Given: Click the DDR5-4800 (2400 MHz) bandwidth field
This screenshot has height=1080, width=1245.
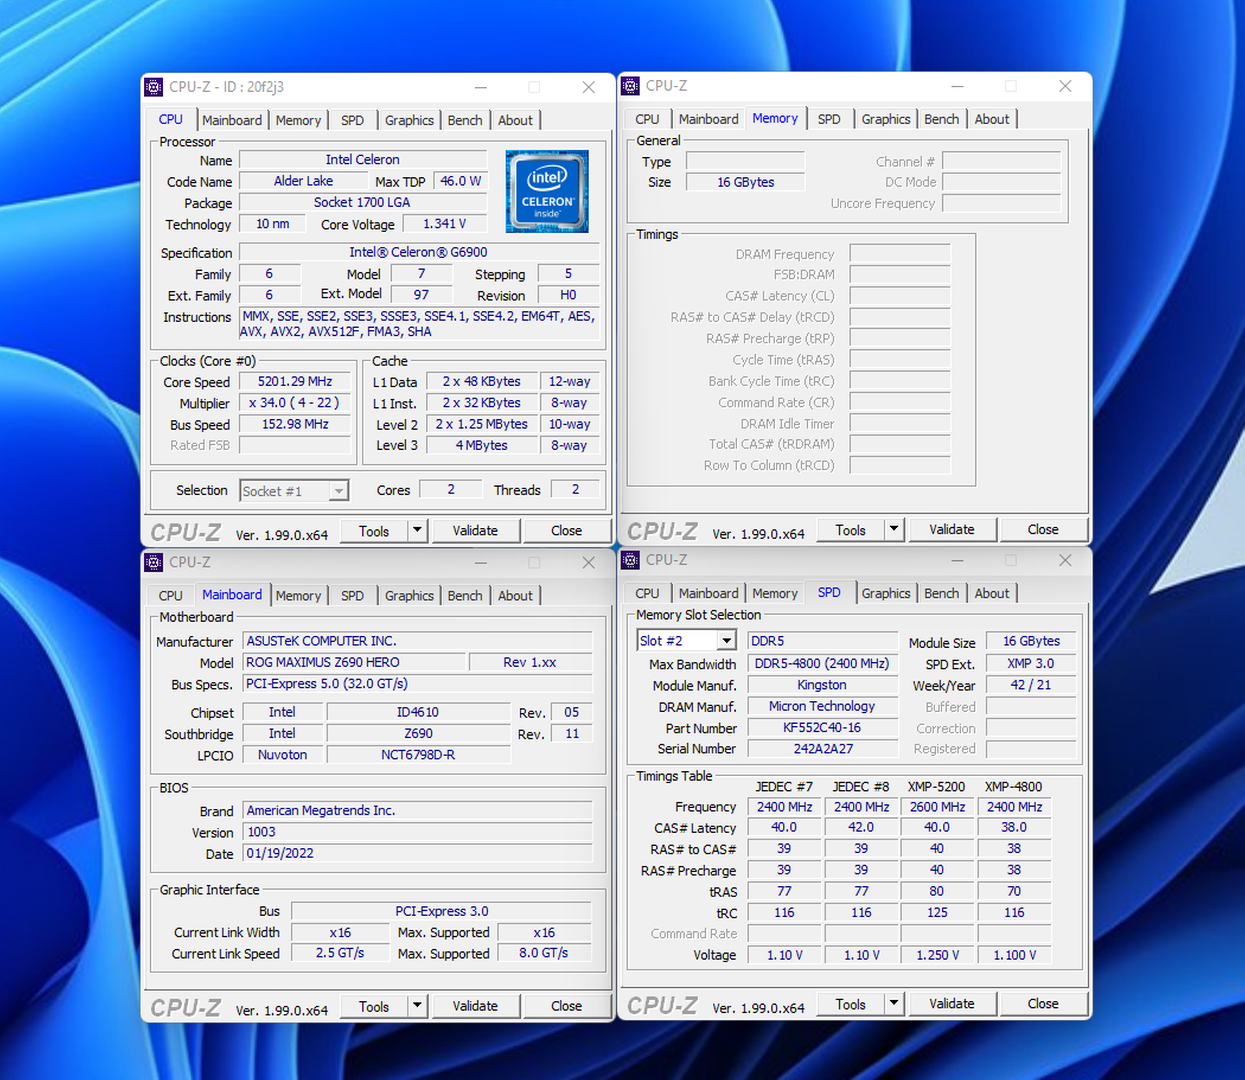Looking at the screenshot, I should click(822, 663).
